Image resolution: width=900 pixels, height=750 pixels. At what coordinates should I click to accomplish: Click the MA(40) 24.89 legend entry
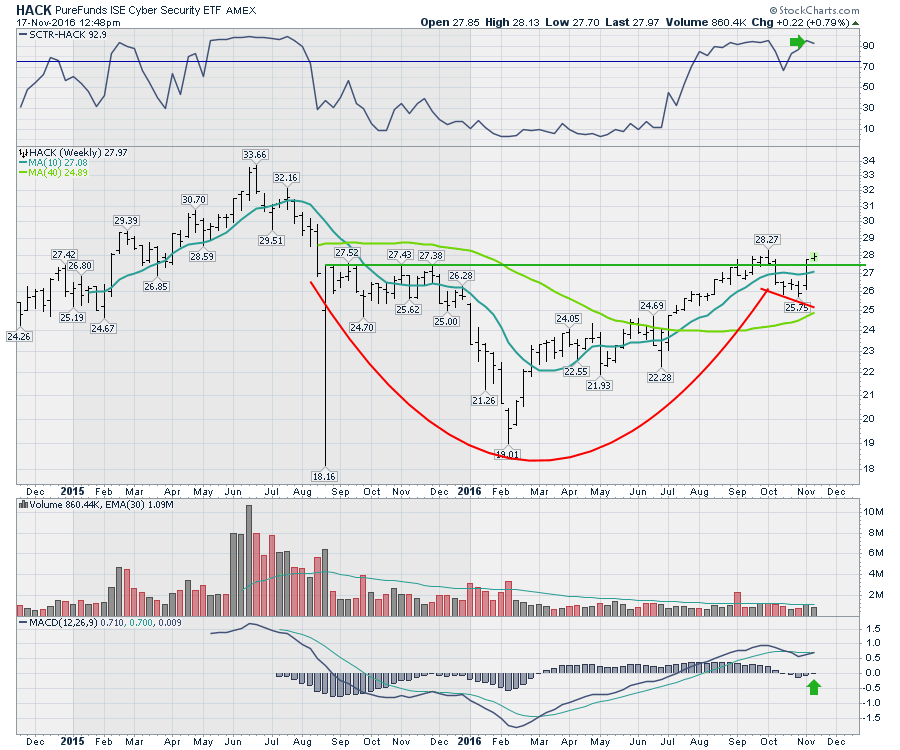53,172
